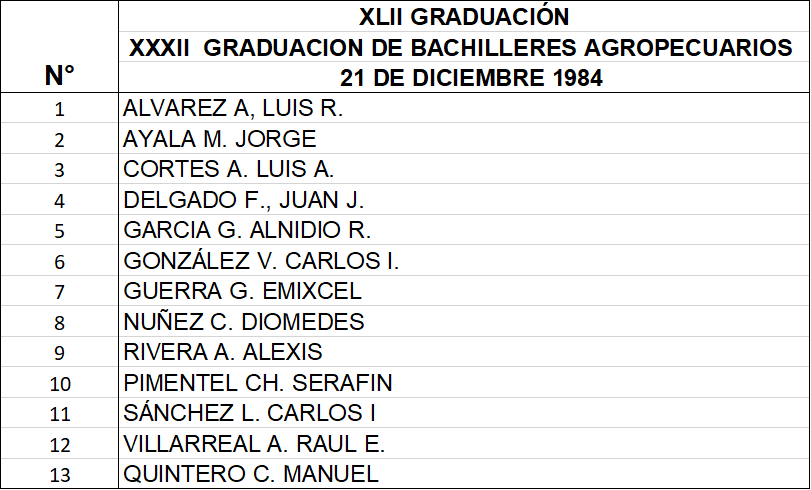Click the 21 DE DICIEMBRE 1984 cell
Viewport: 811px width, 490px height.
pyautogui.click(x=464, y=78)
